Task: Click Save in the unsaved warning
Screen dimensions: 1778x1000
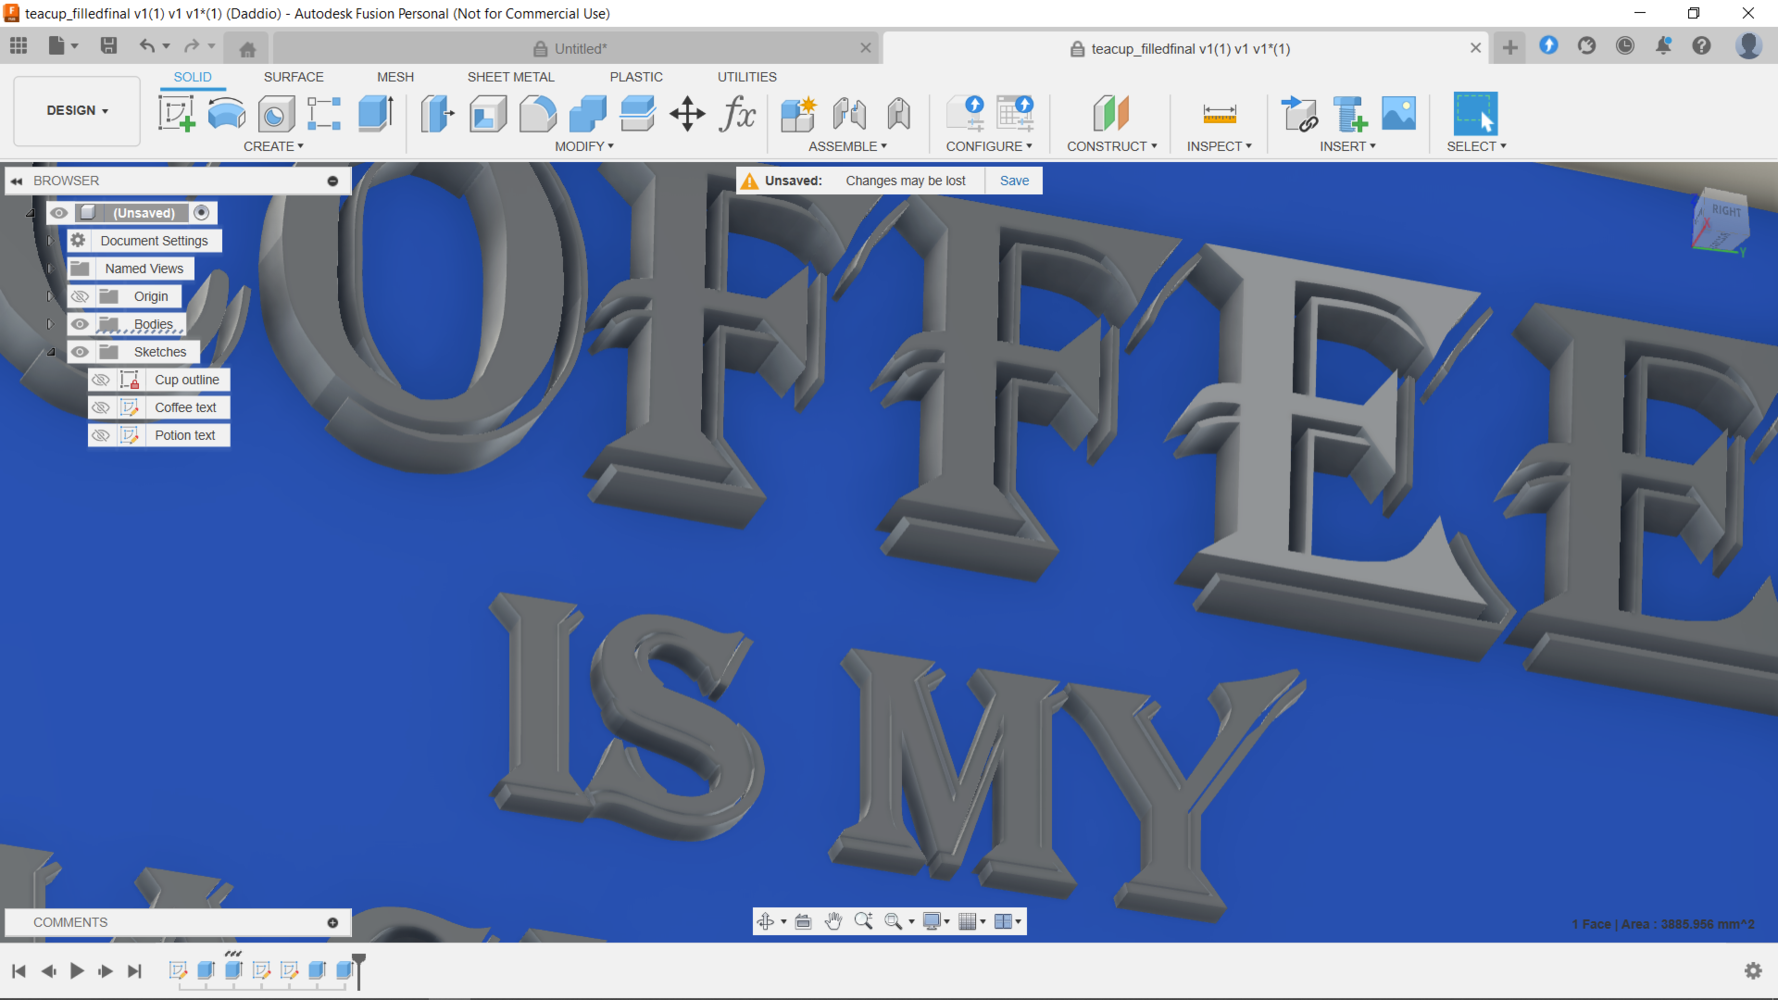Action: coord(1013,181)
